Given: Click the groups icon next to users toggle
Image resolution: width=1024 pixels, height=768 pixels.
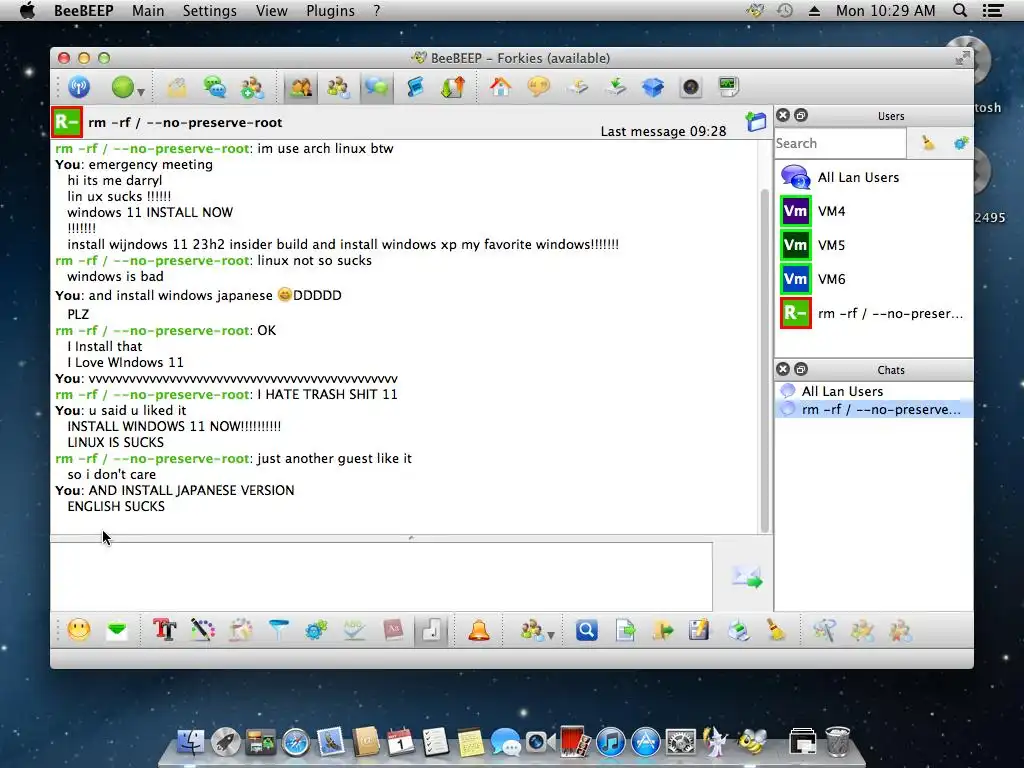Looking at the screenshot, I should click(x=338, y=87).
